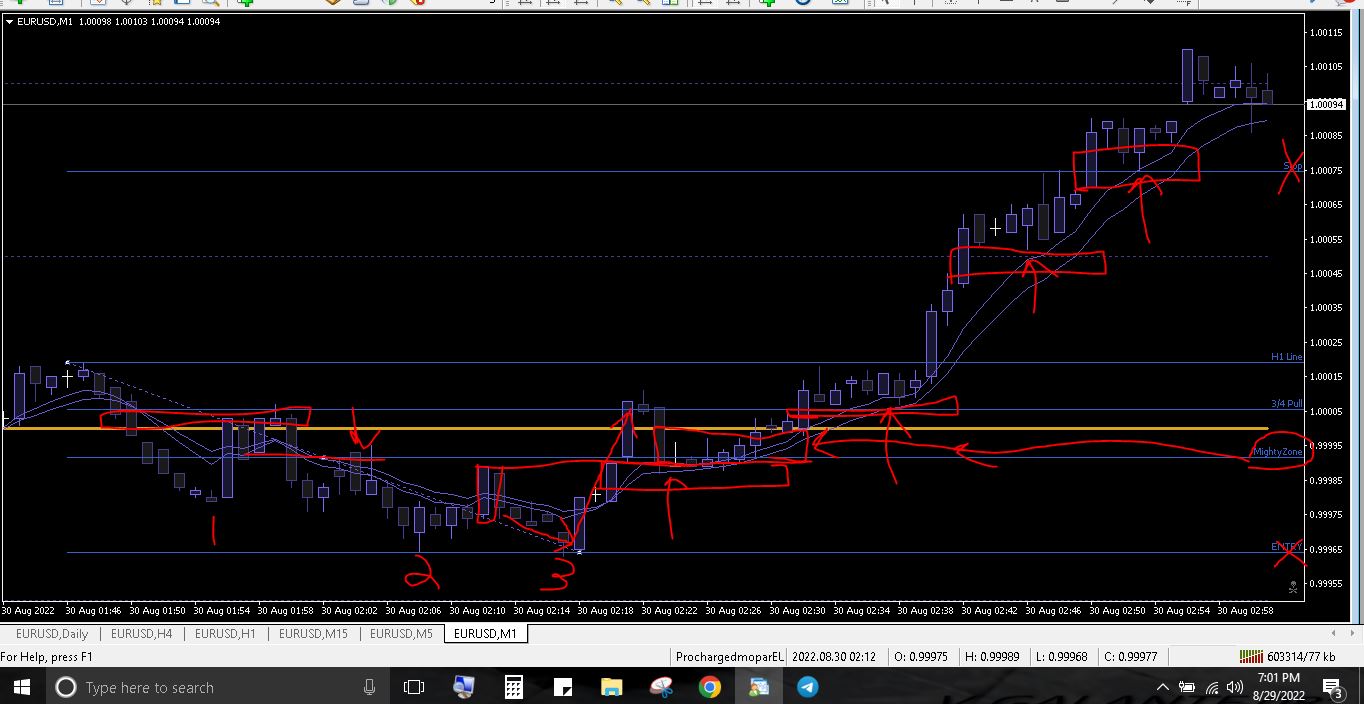Click the 30 Aug 02:38 time axis label
Image resolution: width=1364 pixels, height=704 pixels.
(925, 610)
